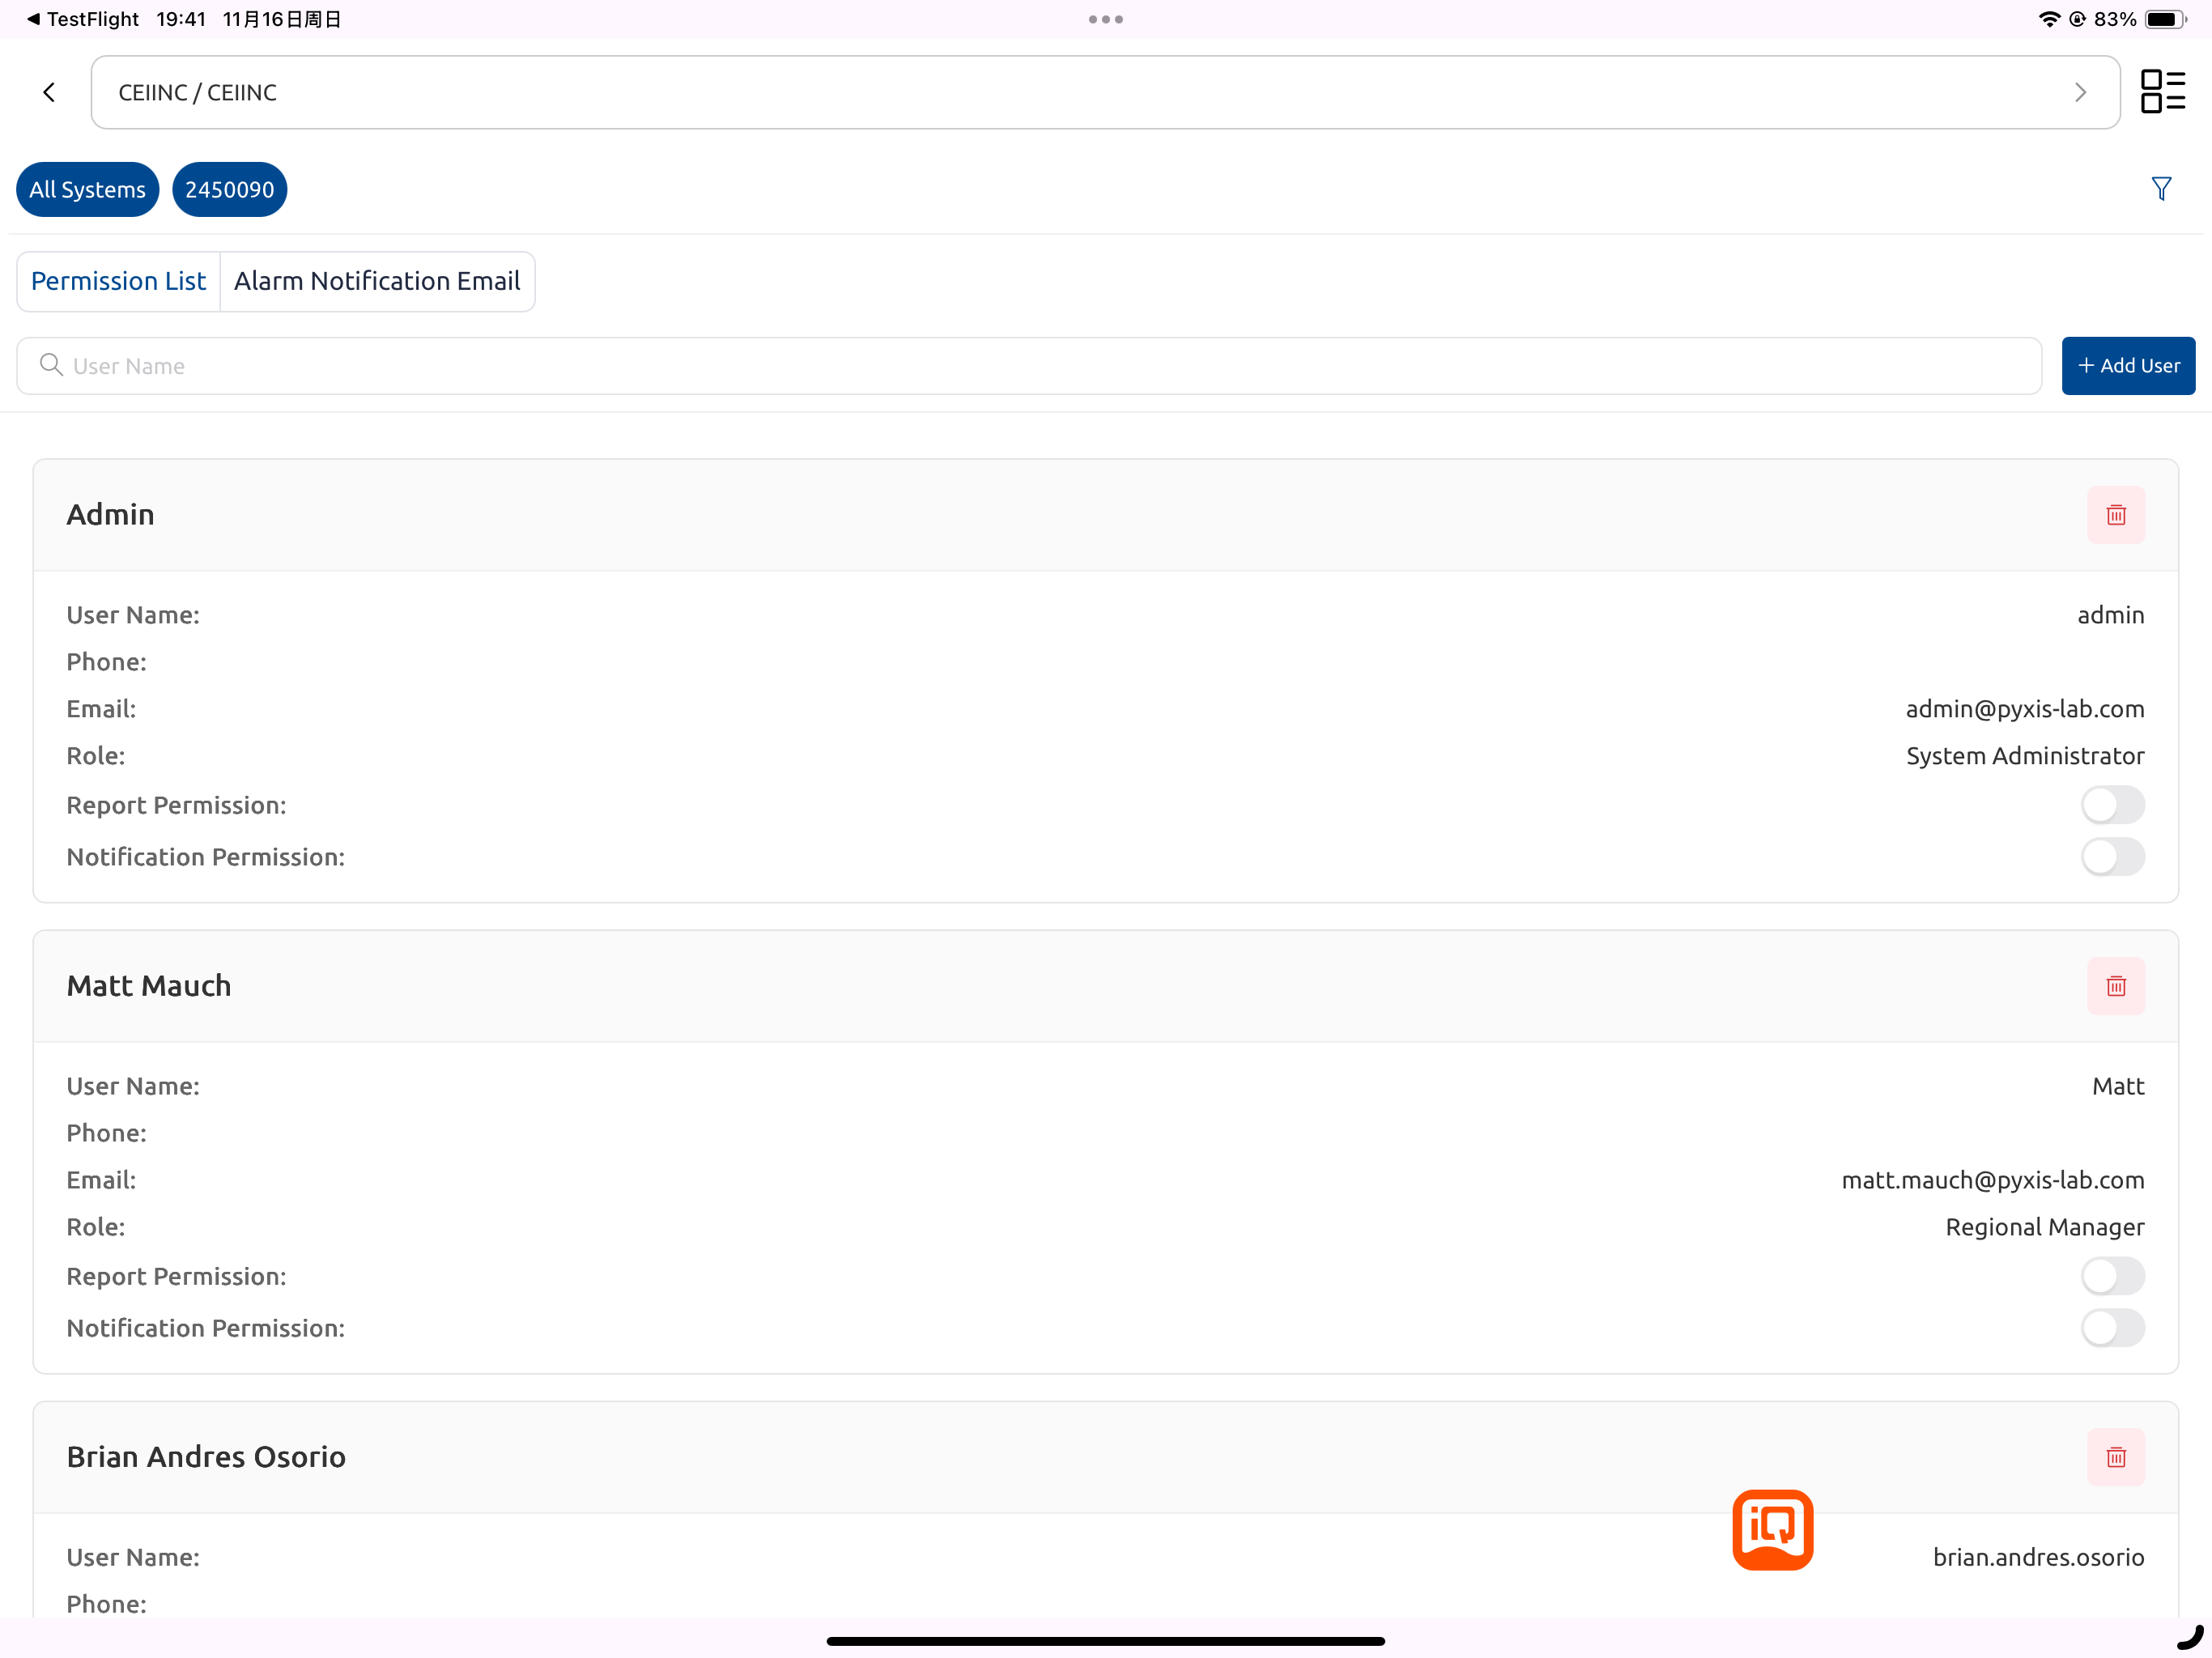Click the Add User button
2212x1658 pixels.
pos(2128,366)
